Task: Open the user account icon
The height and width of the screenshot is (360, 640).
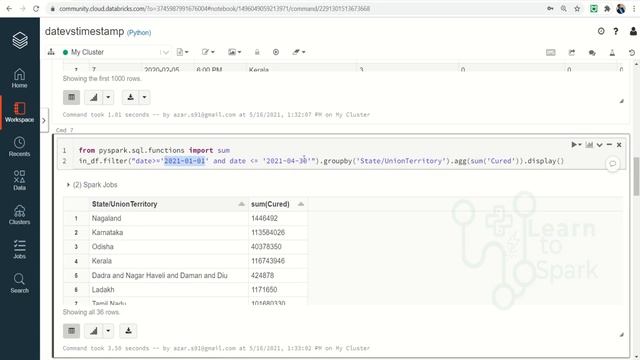Action: click(x=633, y=31)
